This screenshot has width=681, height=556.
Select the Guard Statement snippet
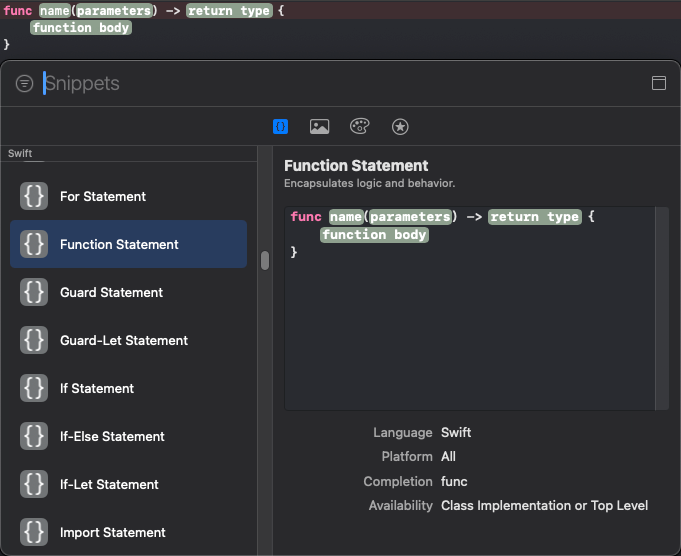tap(129, 292)
